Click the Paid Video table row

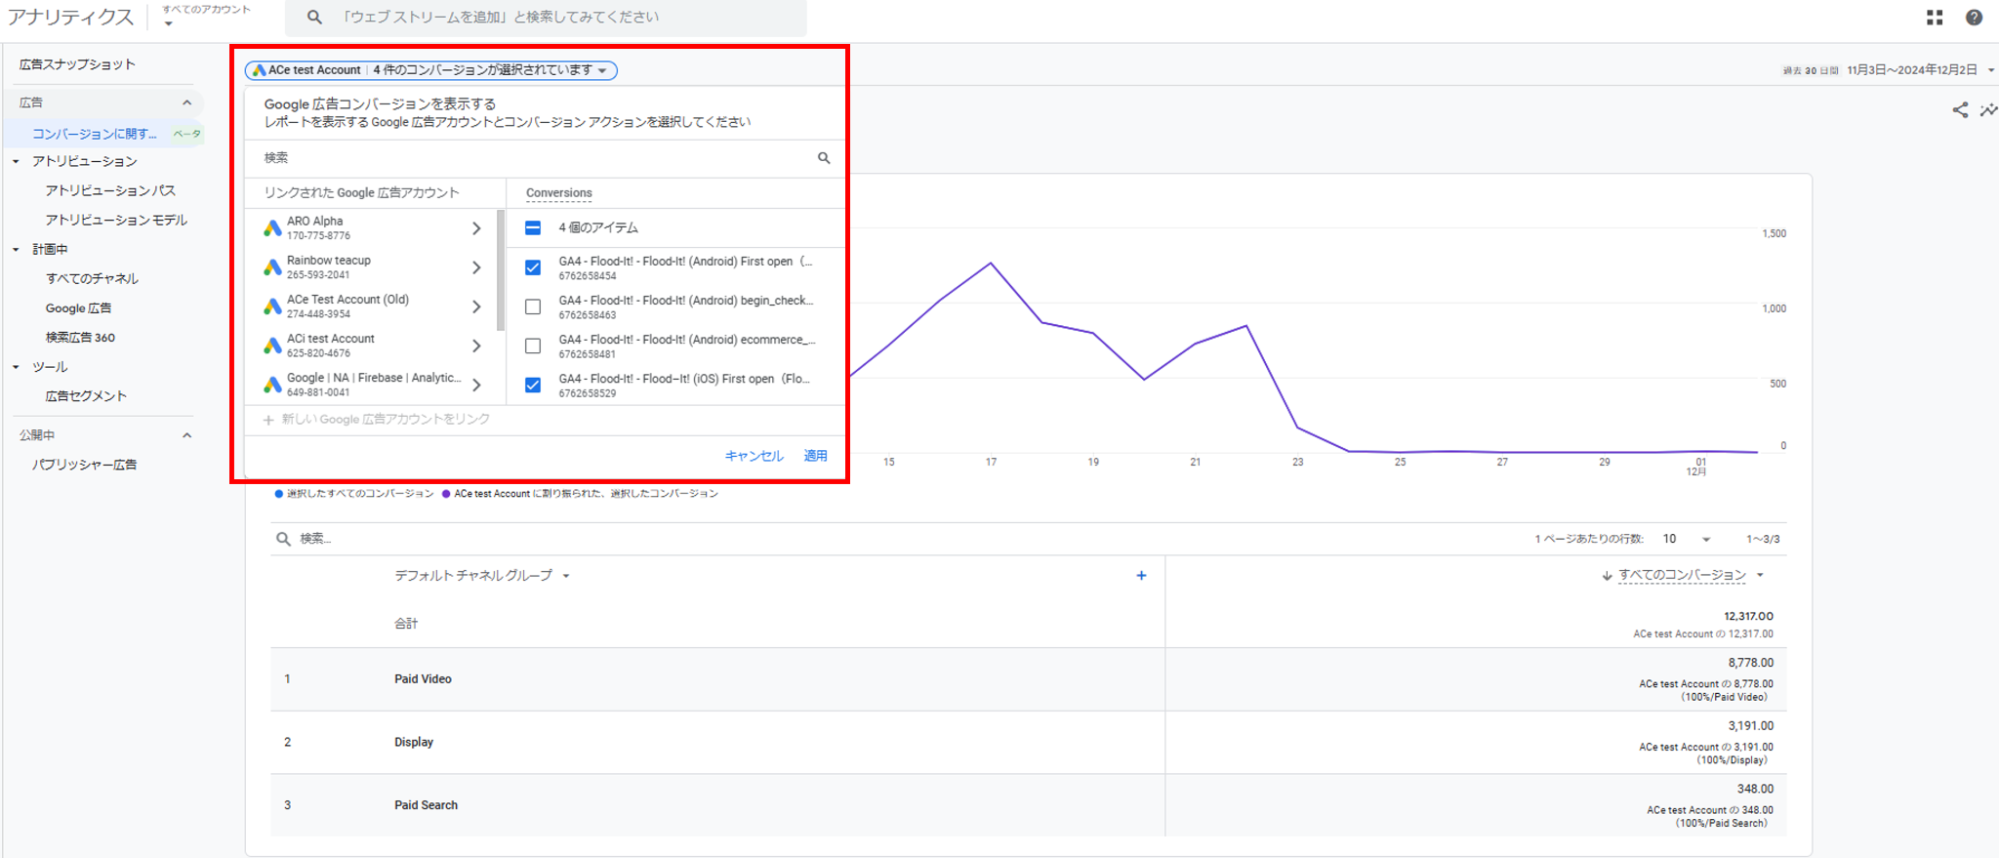point(1028,679)
